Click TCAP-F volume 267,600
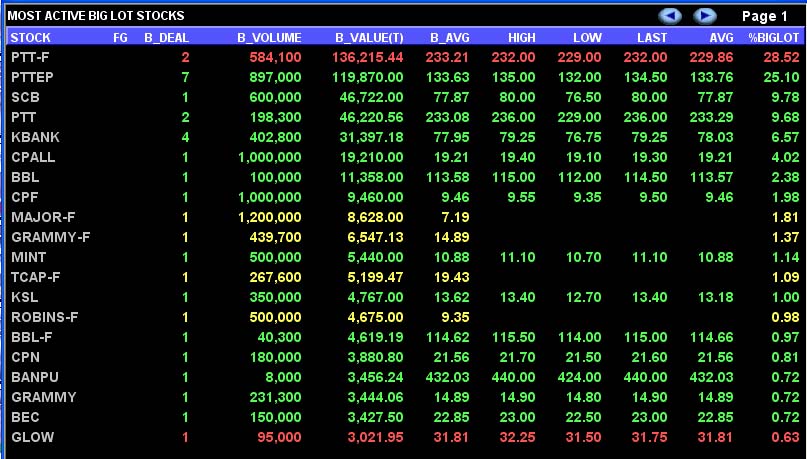Screen dimensions: 807x459 coord(275,277)
